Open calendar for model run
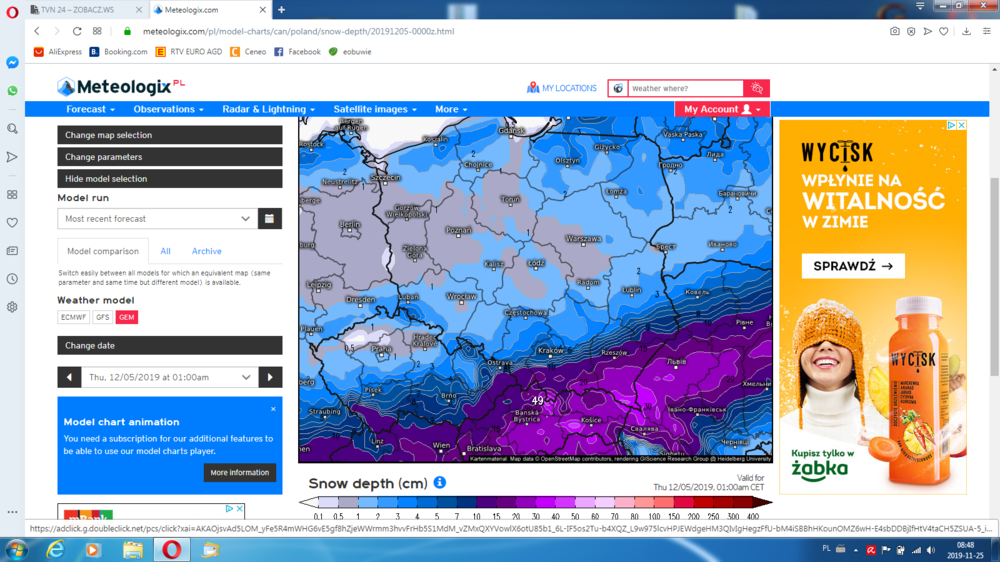 [270, 219]
